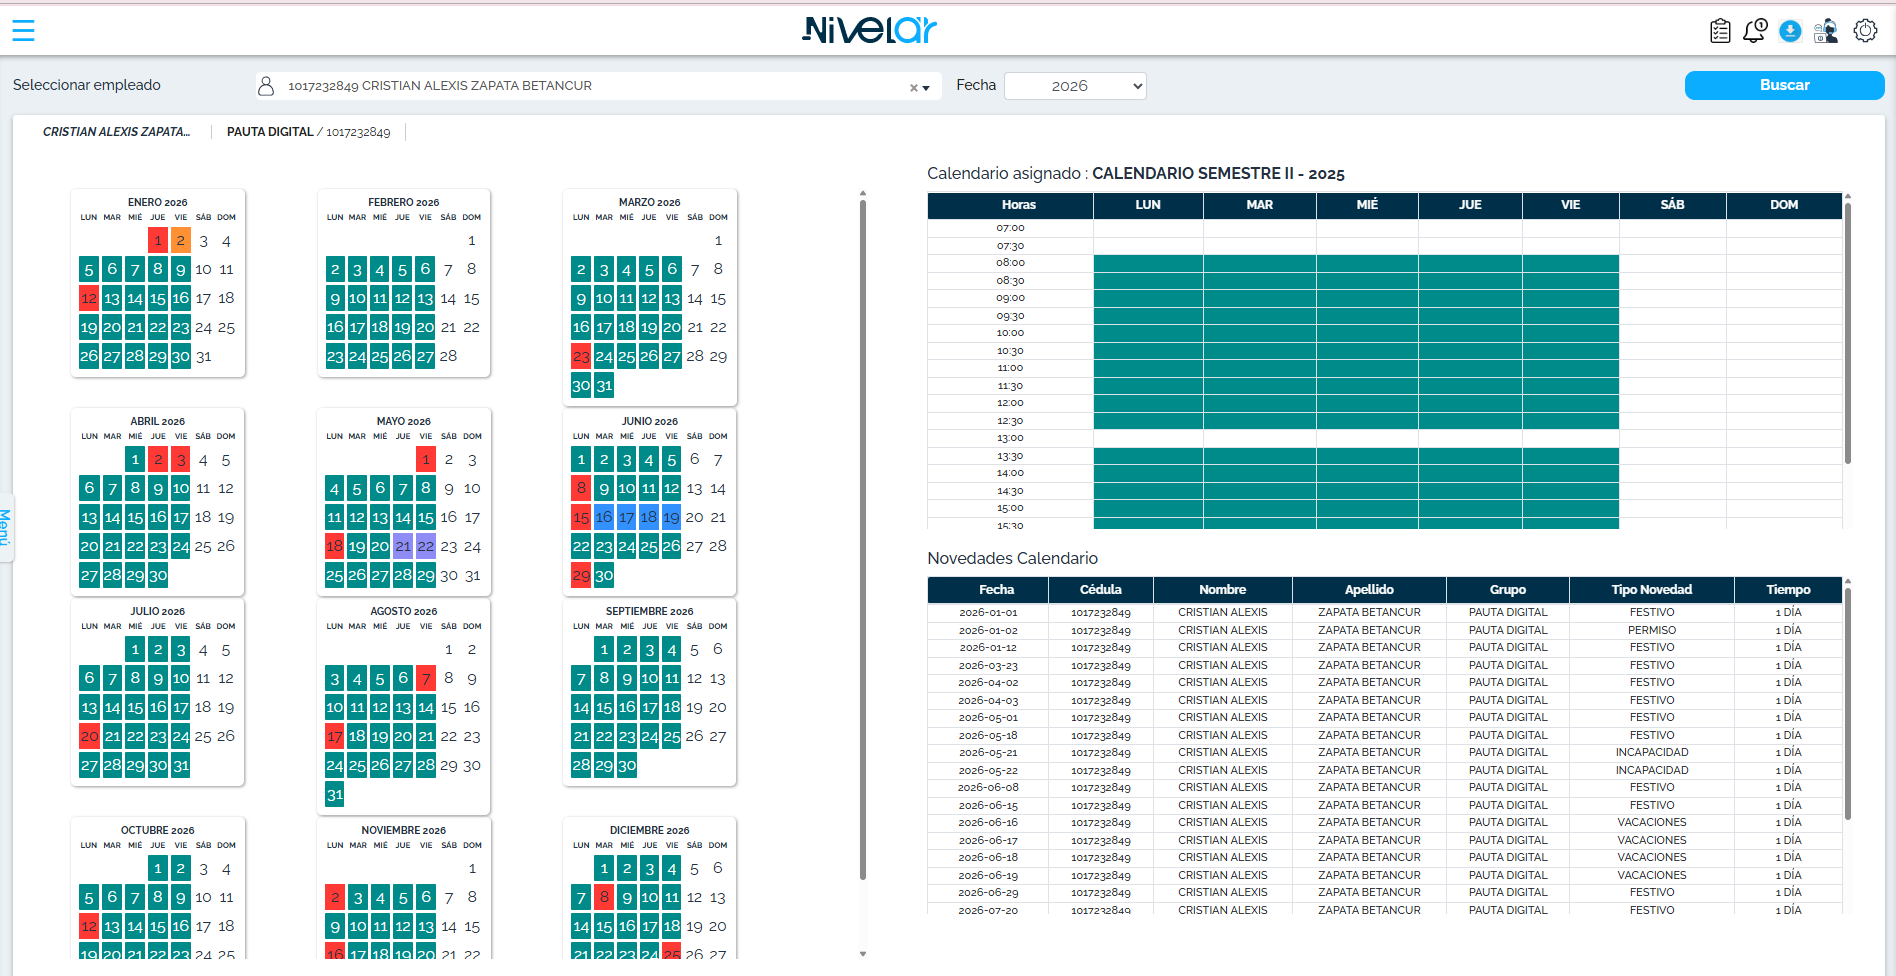Open the notifications bell icon
The image size is (1896, 976).
coord(1755,31)
